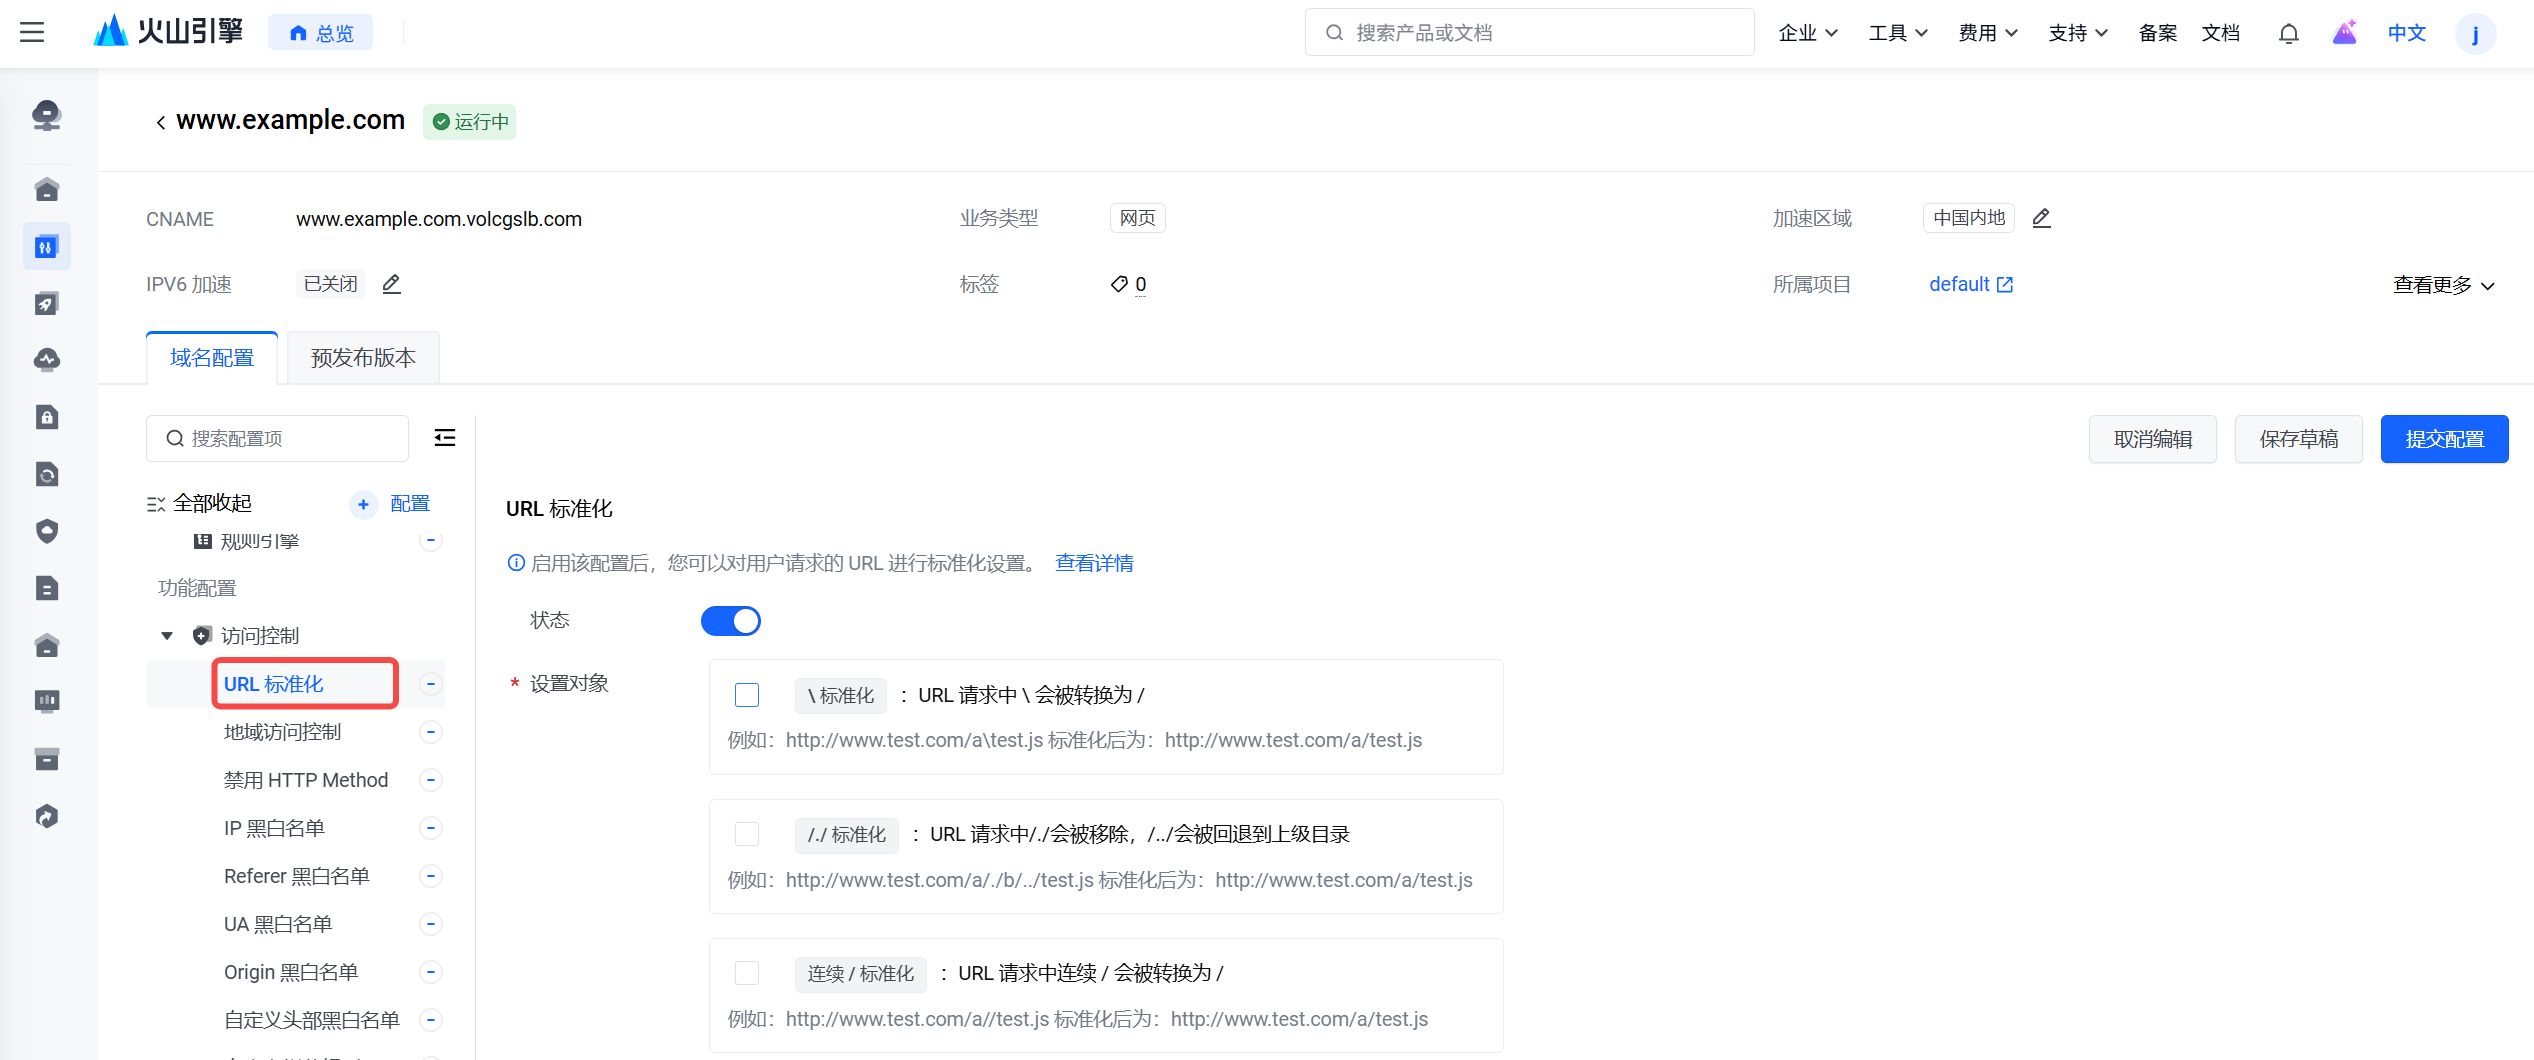The width and height of the screenshot is (2534, 1060).
Task: Go back using the arrow beside www.example.com
Action: point(160,122)
